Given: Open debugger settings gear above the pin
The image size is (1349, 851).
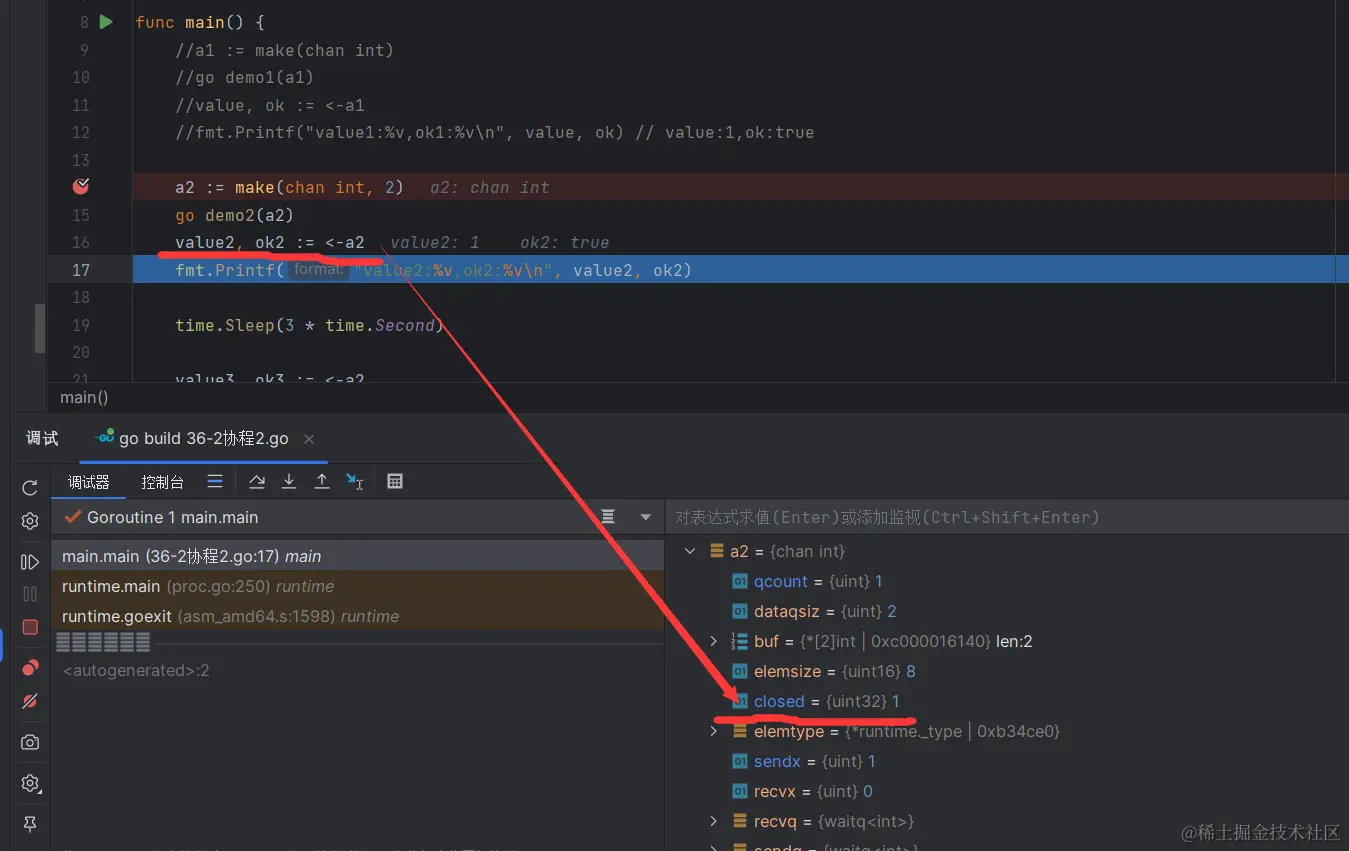Looking at the screenshot, I should [x=30, y=783].
